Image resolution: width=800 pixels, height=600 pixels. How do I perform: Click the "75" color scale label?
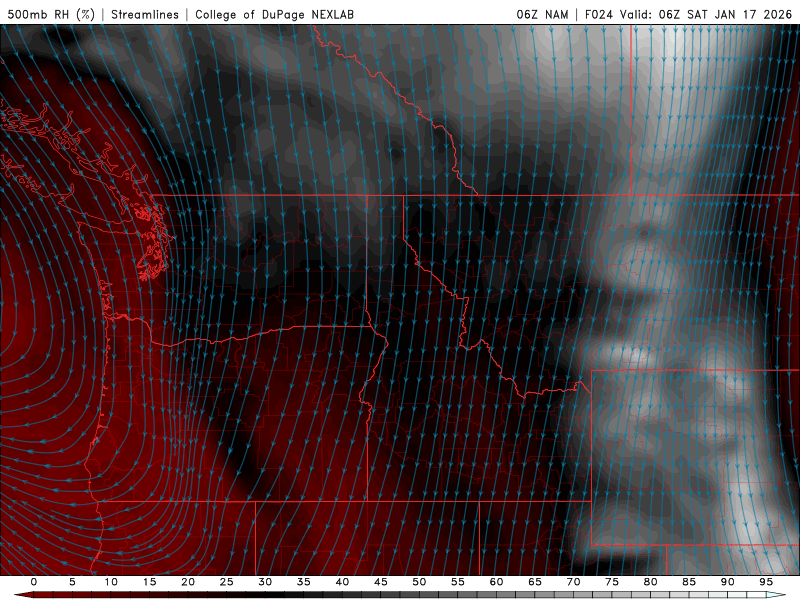point(612,582)
